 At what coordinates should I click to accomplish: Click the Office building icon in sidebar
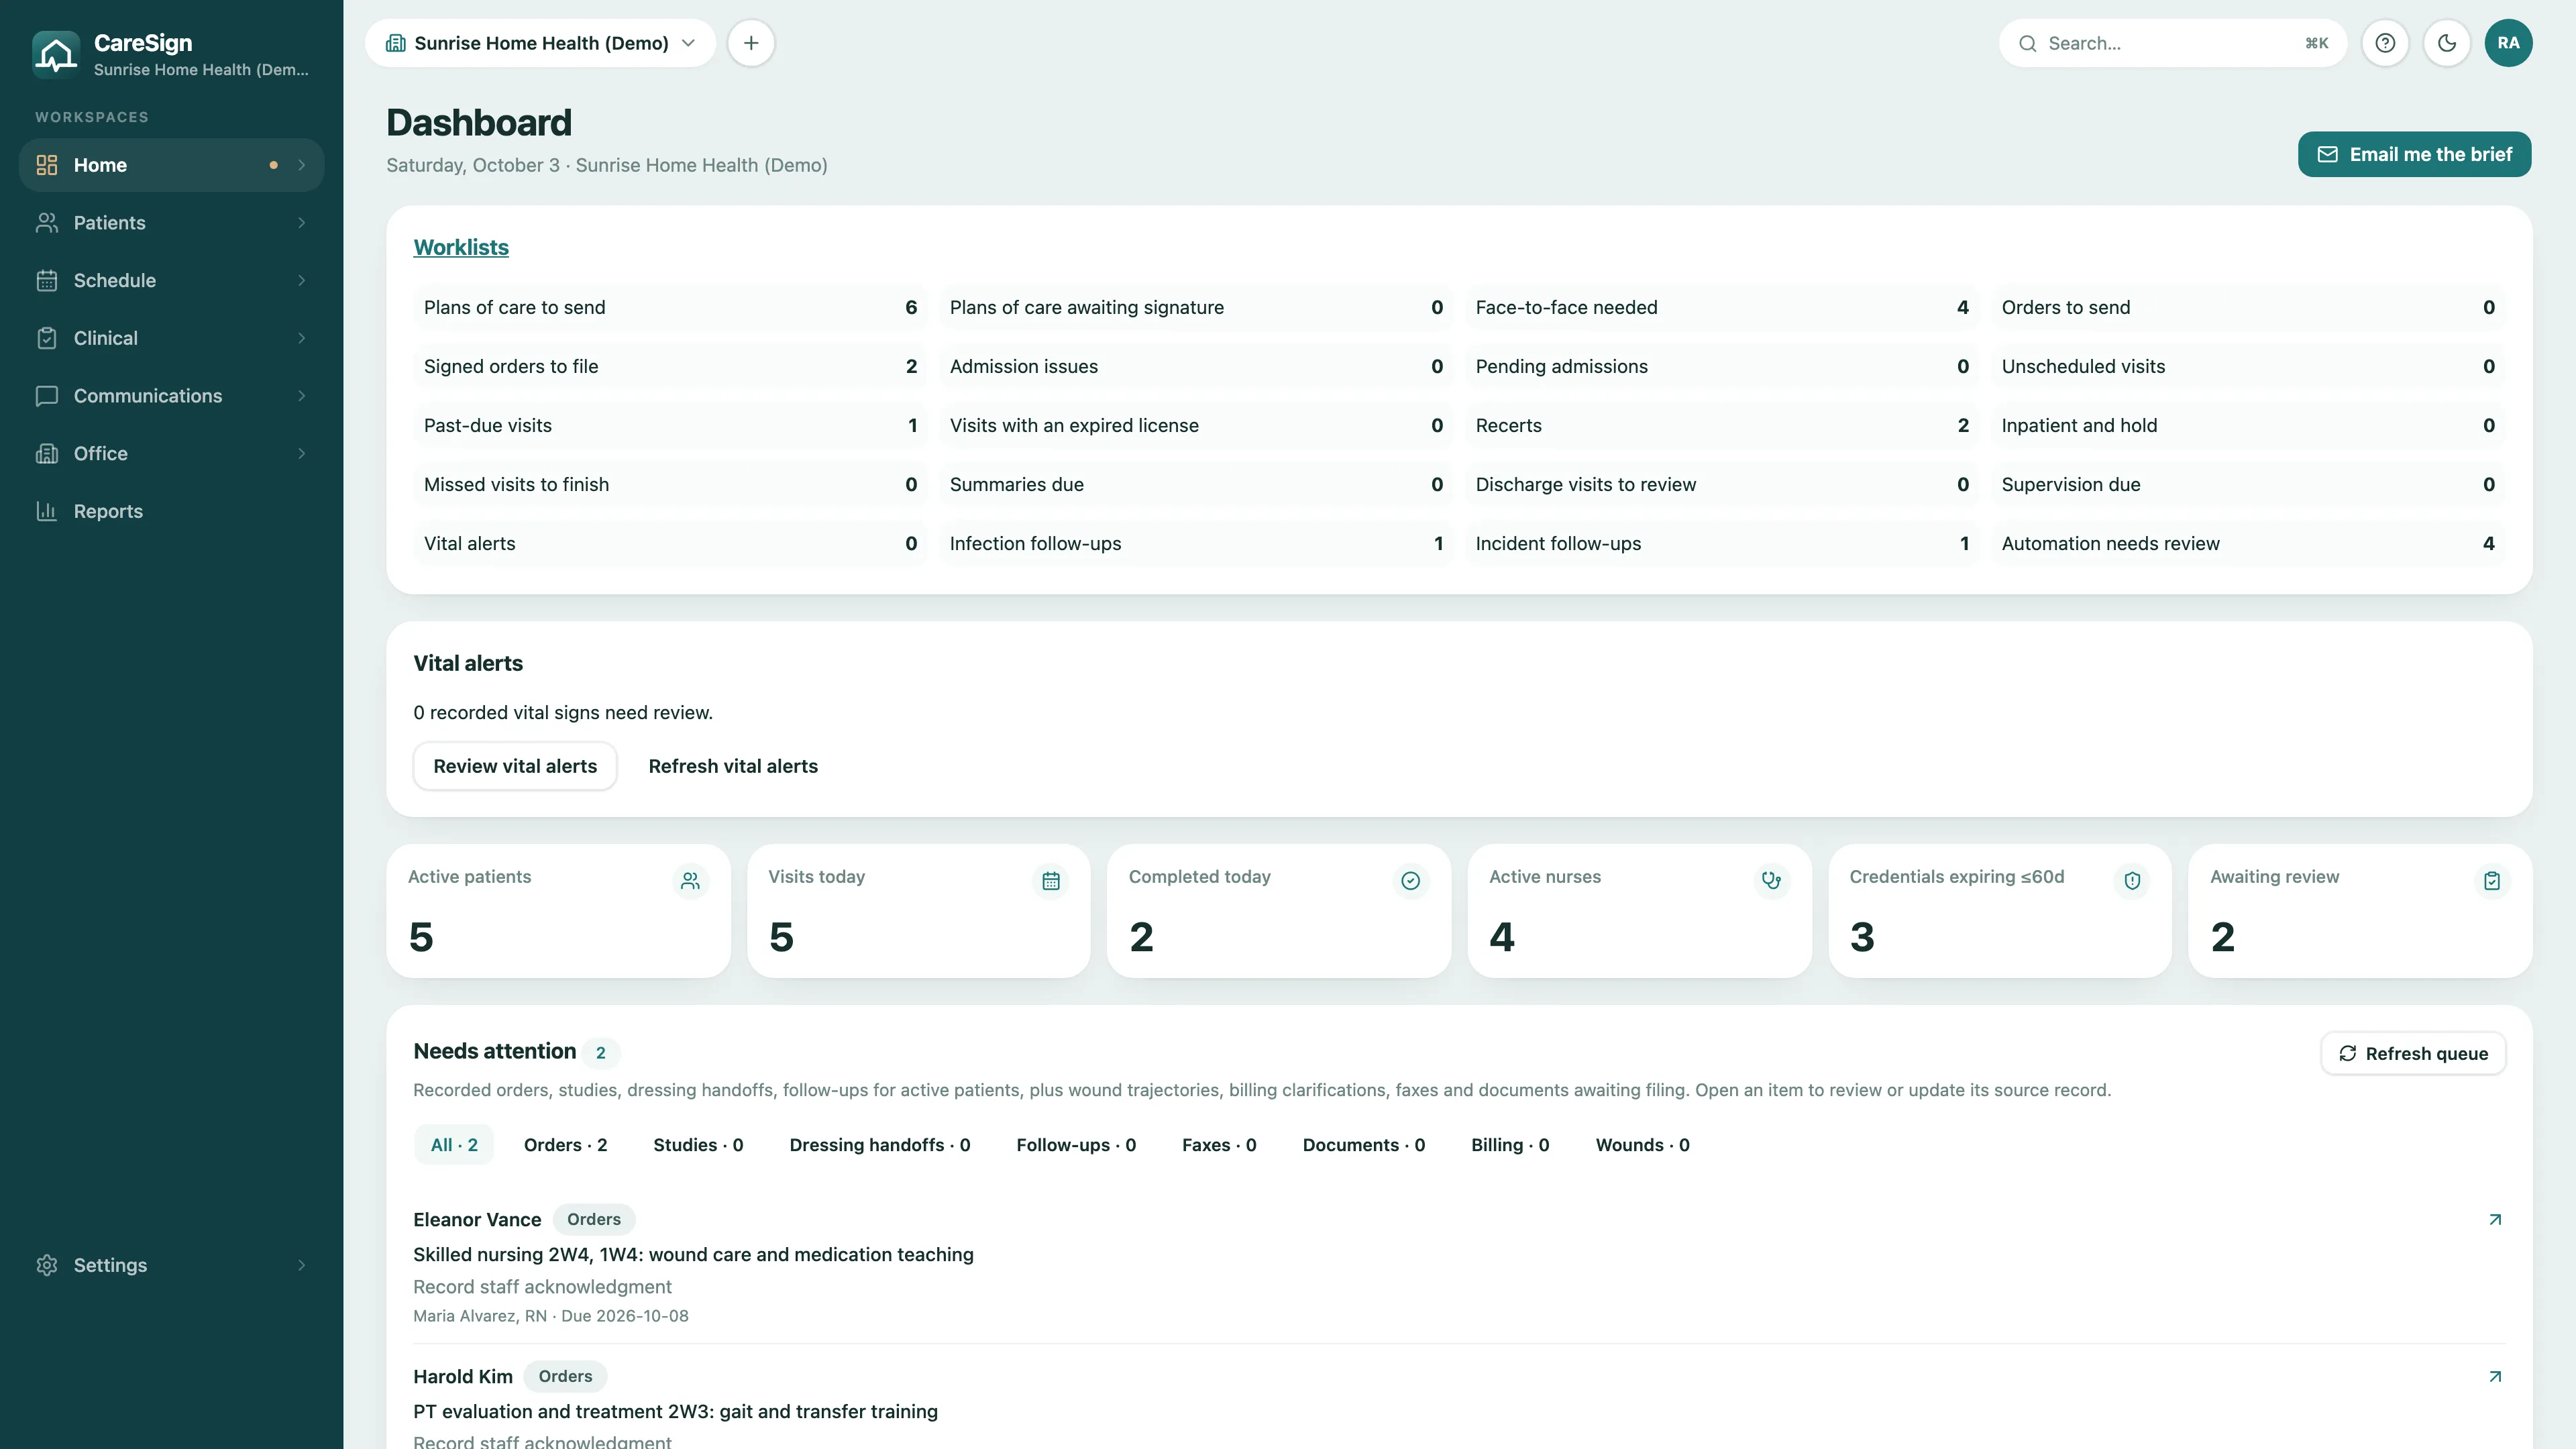click(x=47, y=454)
